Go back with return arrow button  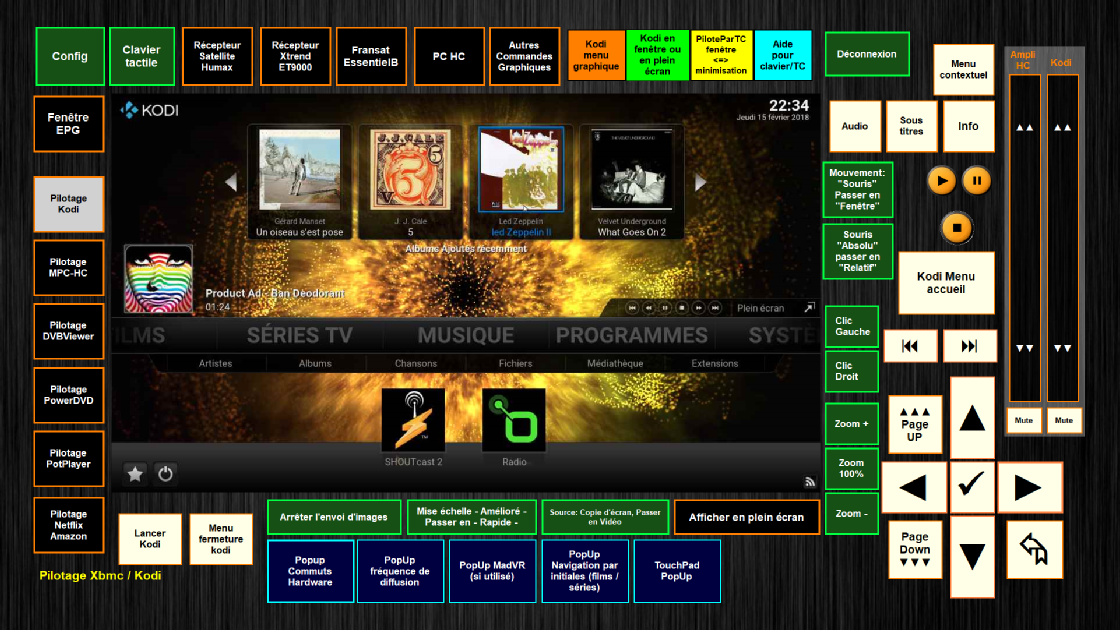[x=1034, y=549]
